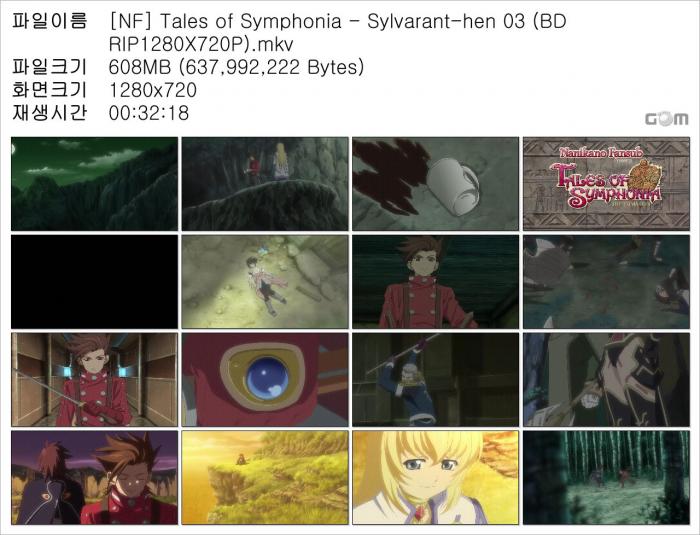Select the blonde girl close-up thumbnail

pos(436,477)
